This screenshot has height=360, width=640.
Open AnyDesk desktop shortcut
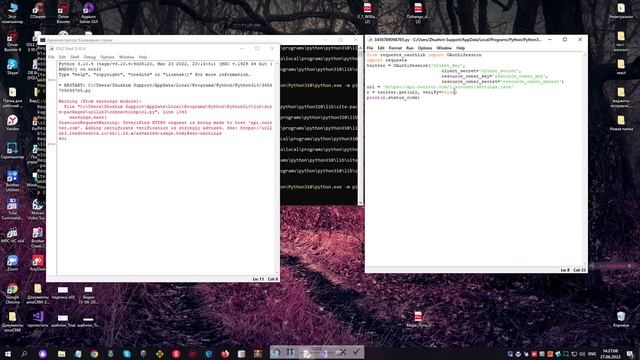click(38, 263)
